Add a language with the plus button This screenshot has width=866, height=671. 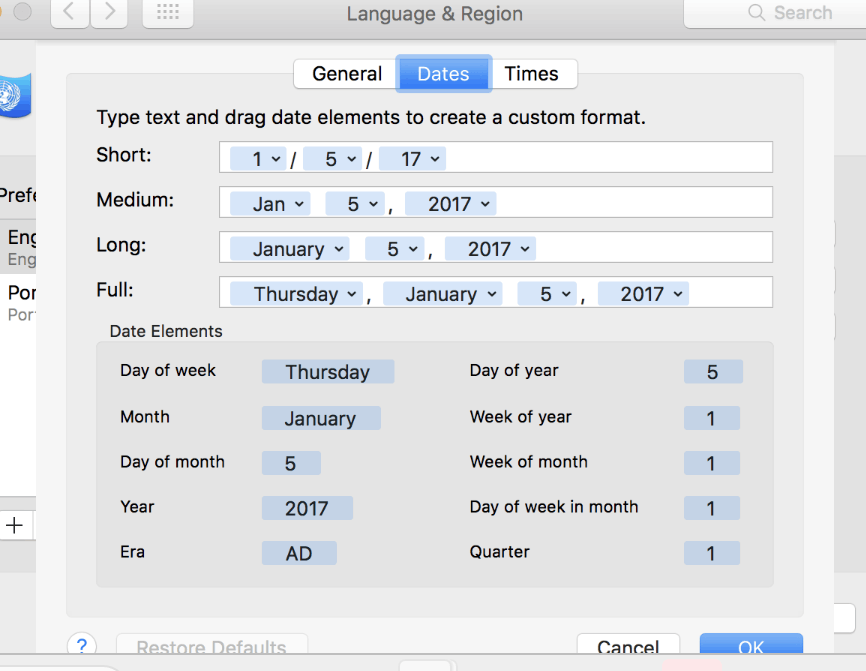pyautogui.click(x=15, y=525)
